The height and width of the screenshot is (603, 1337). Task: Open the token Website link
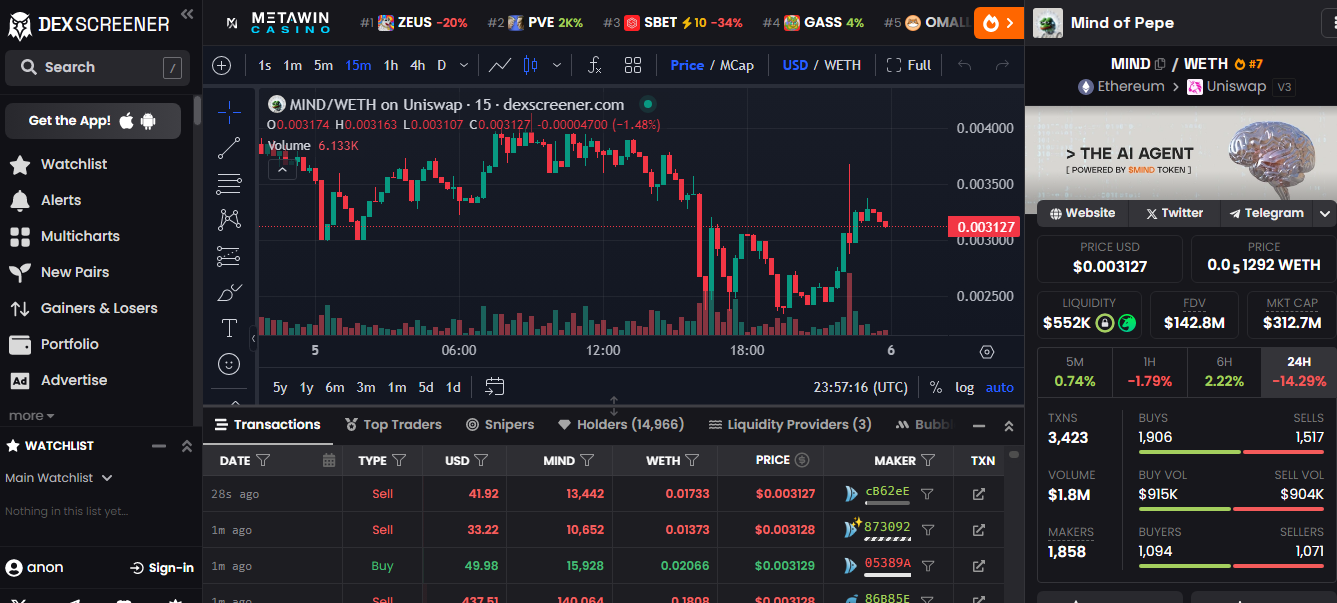click(1082, 213)
